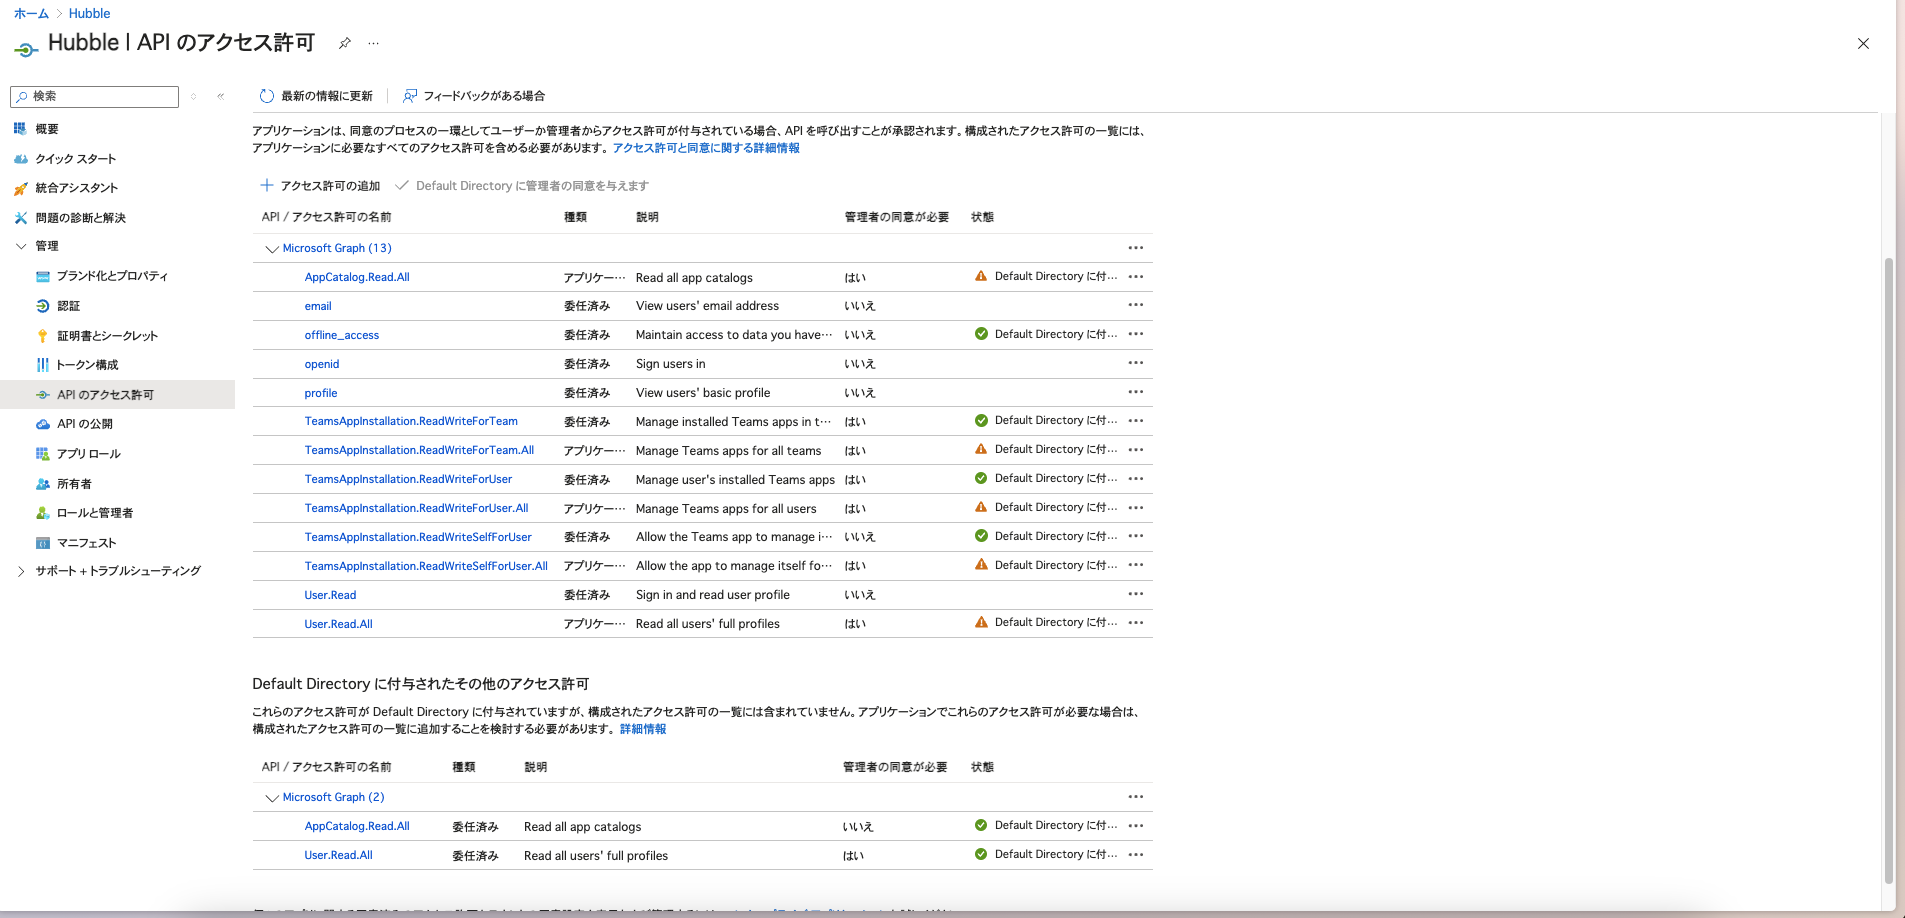1905x918 pixels.
Task: Open マニフェスト in the sidebar
Action: [x=86, y=543]
